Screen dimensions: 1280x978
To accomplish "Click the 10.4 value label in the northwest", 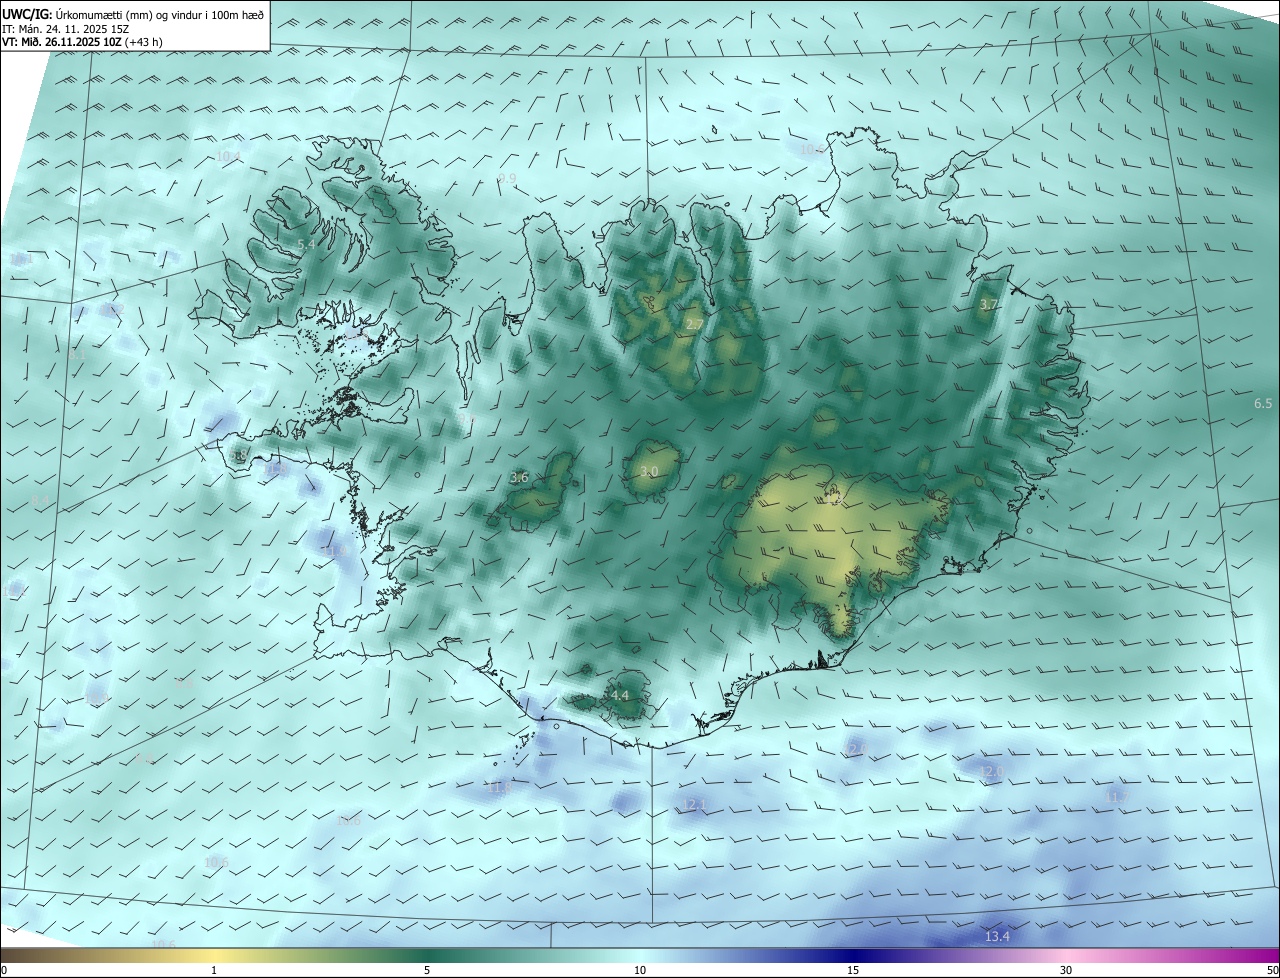I will point(227,156).
